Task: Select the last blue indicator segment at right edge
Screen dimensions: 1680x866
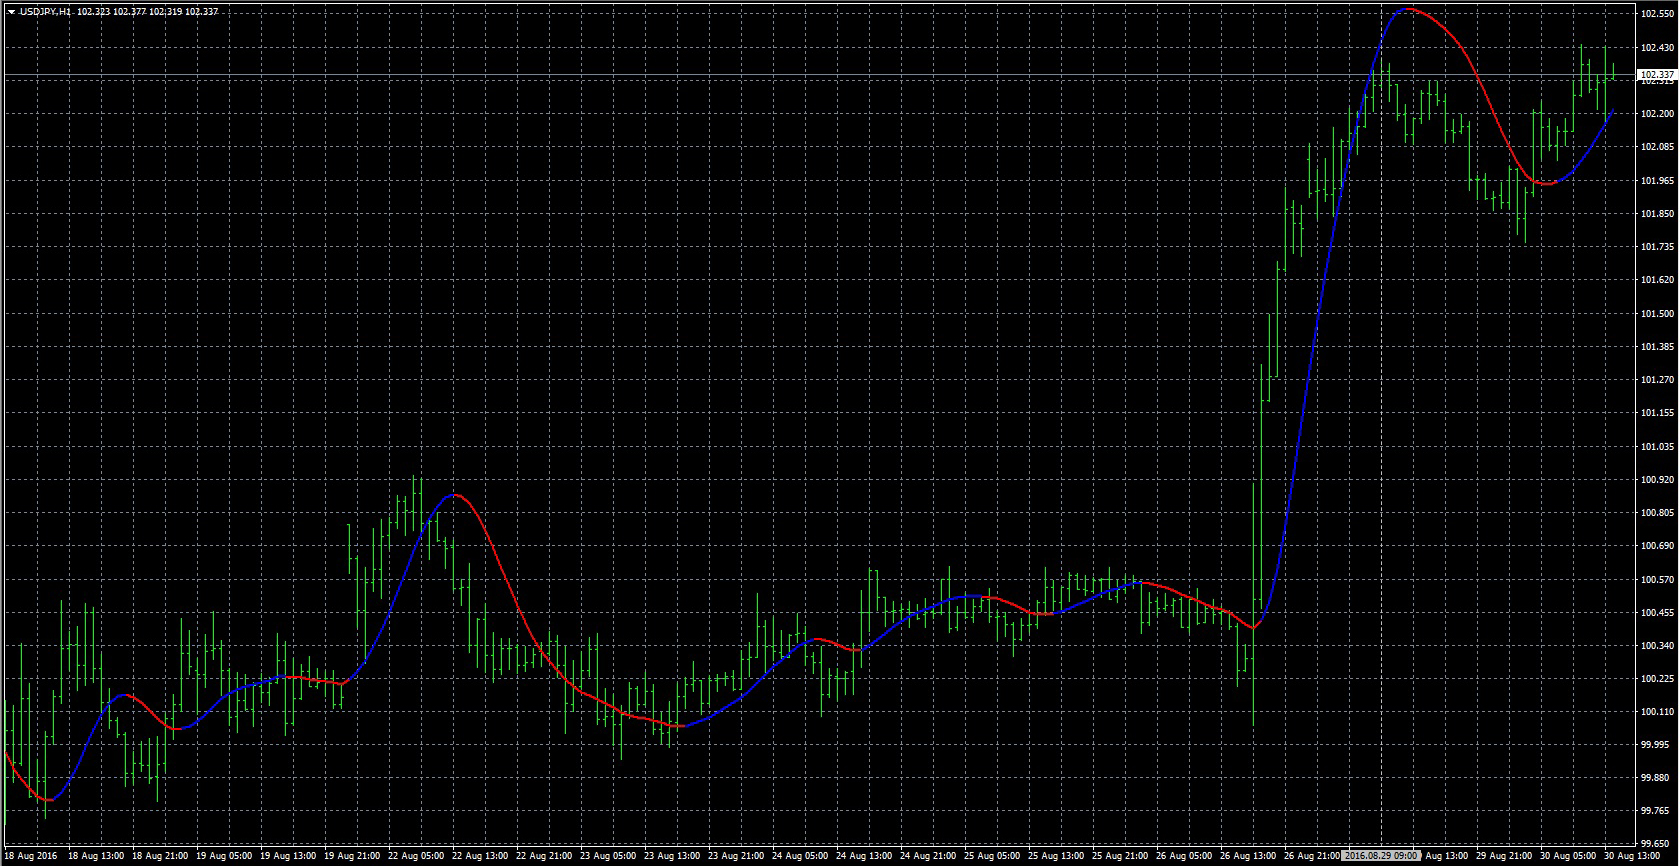Action: point(1590,150)
